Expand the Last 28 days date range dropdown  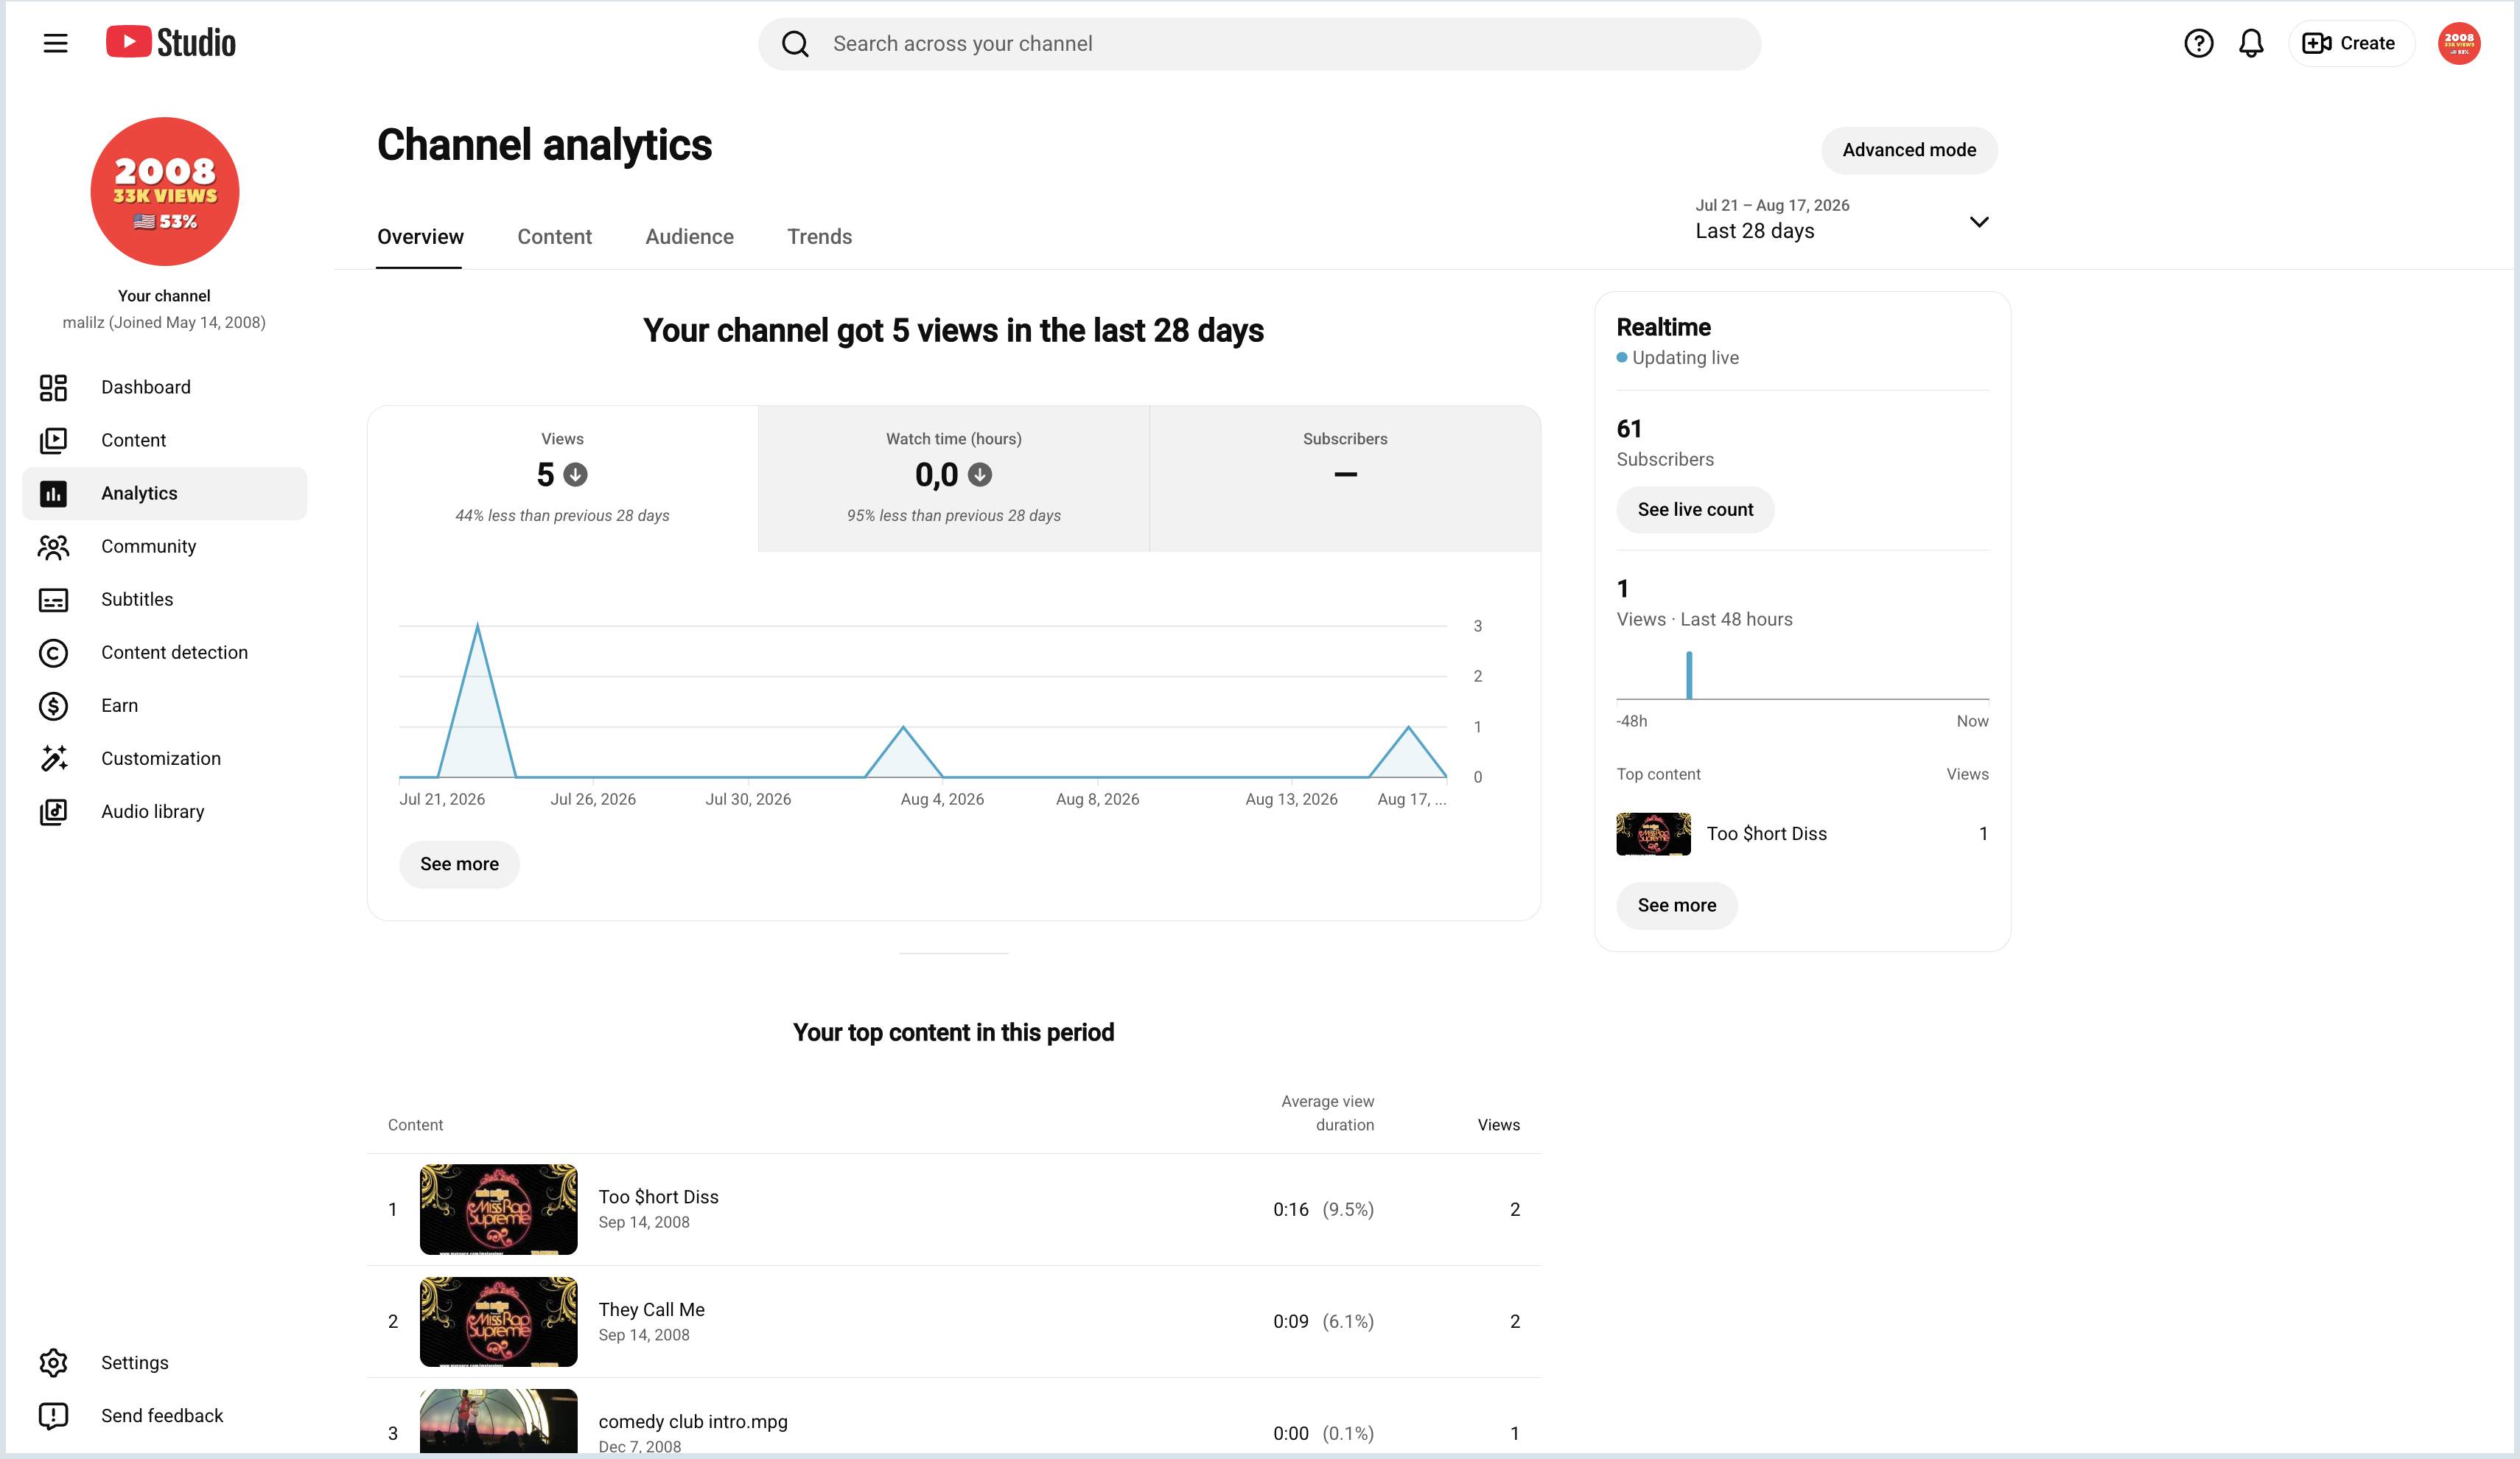pyautogui.click(x=1842, y=219)
